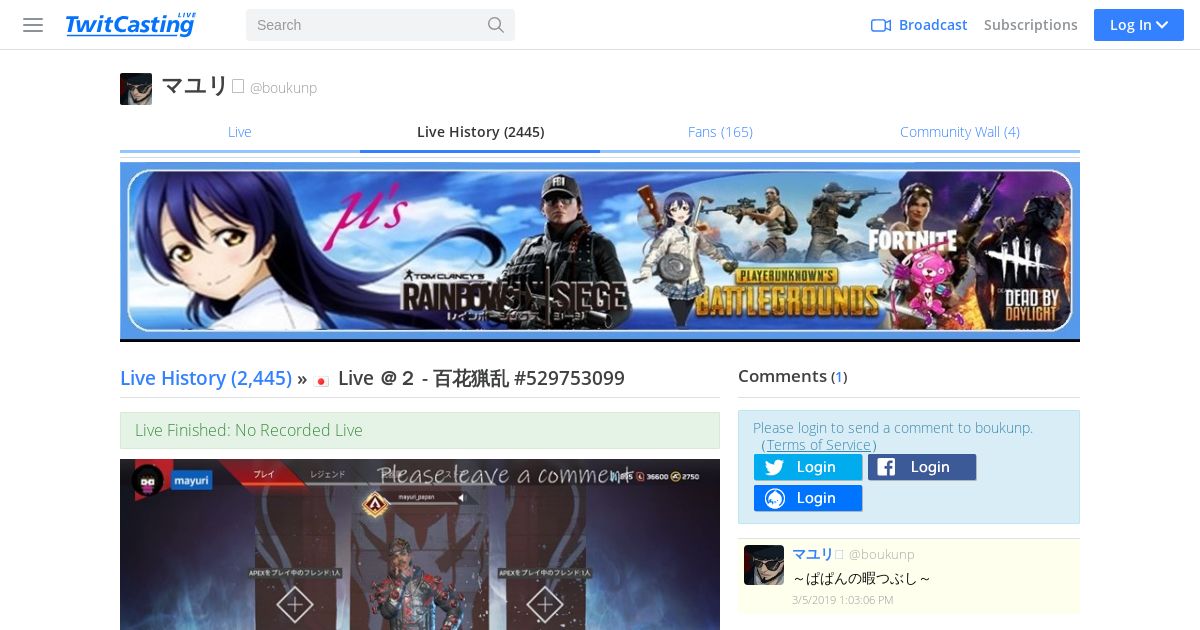Click the Japan flag icon by title
Viewport: 1200px width, 630px height.
click(322, 381)
